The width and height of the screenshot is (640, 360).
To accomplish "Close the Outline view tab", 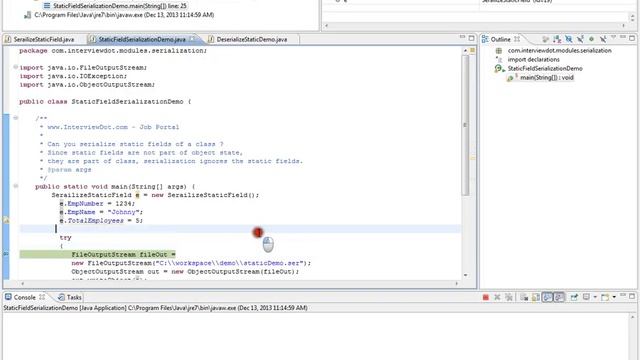I will point(517,39).
